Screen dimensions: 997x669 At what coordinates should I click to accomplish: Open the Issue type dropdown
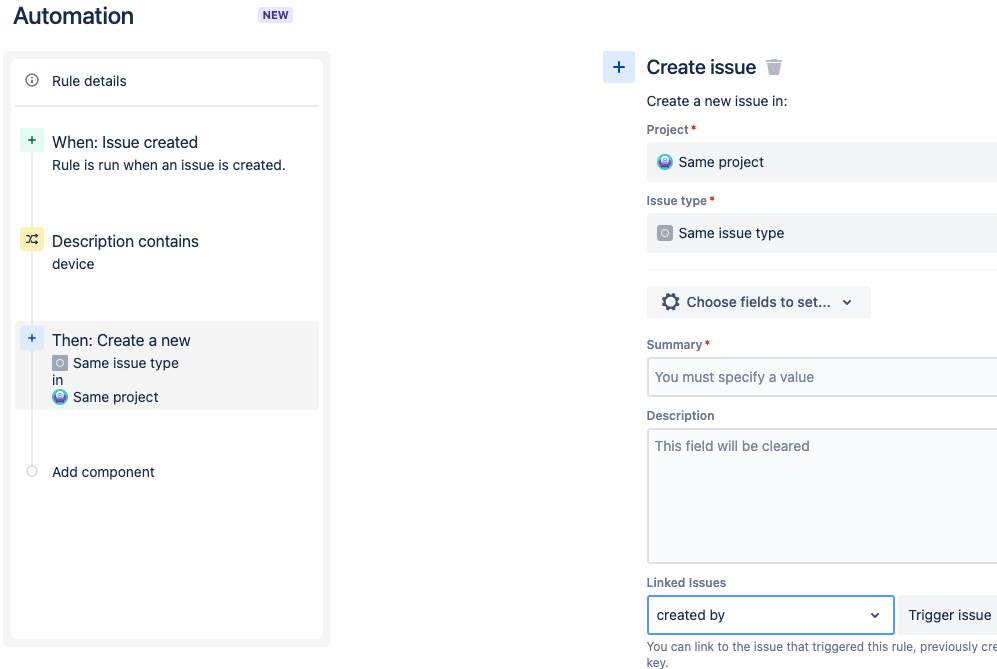822,233
